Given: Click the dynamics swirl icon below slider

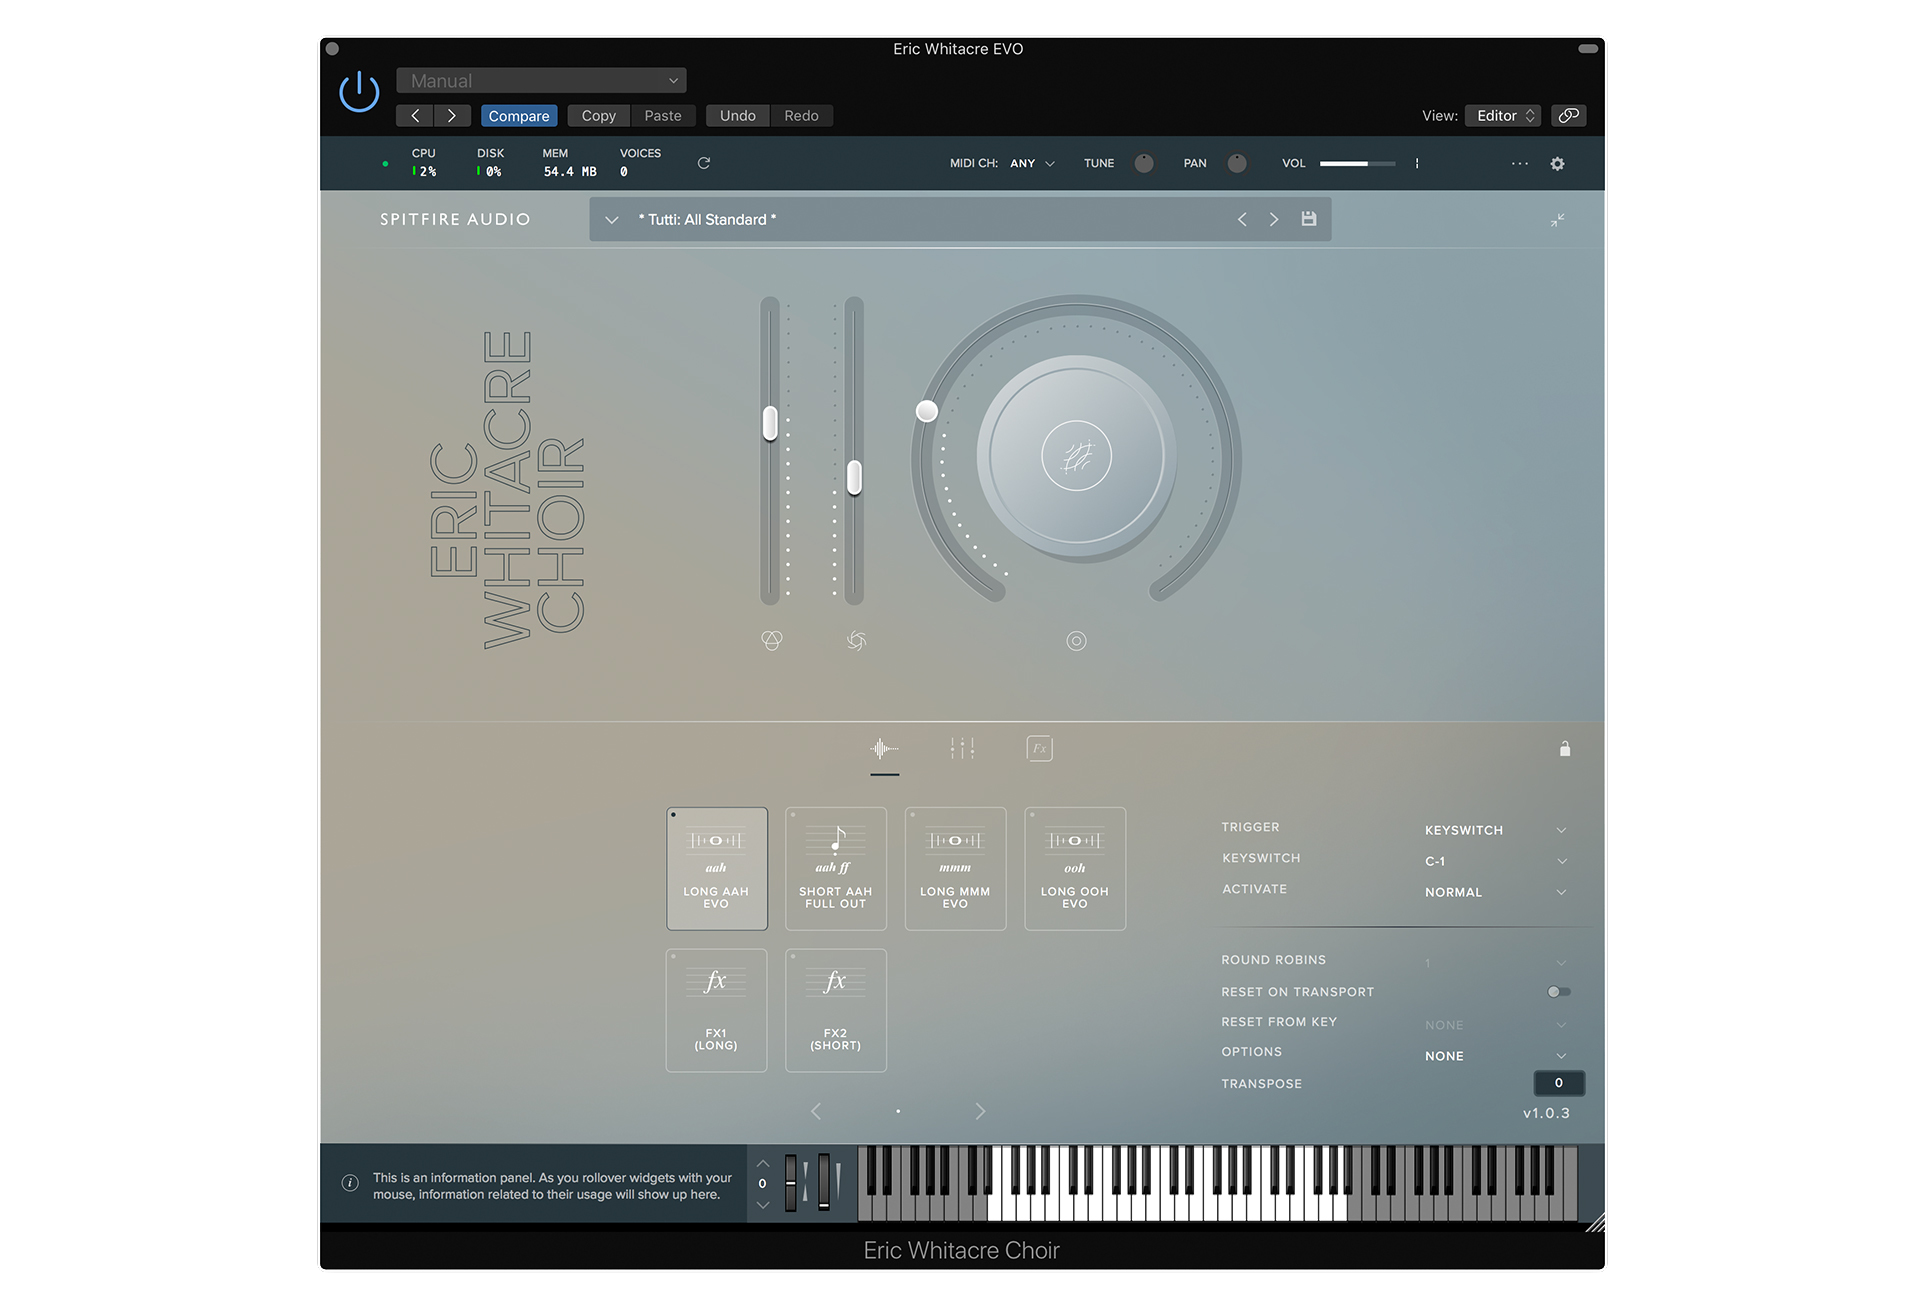Looking at the screenshot, I should click(856, 641).
